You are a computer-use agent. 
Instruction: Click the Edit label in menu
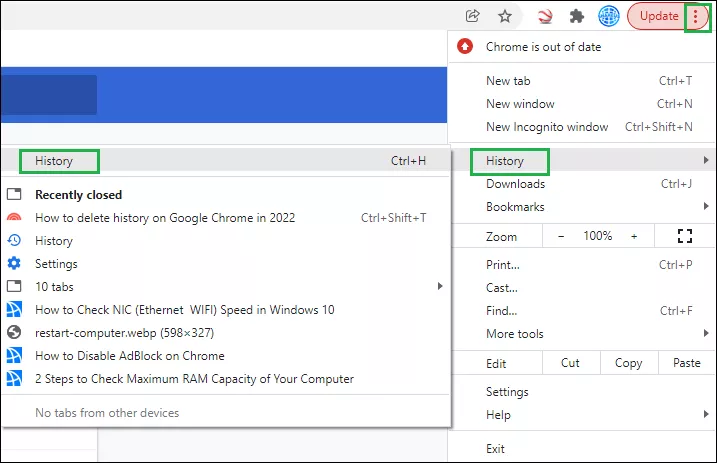click(496, 364)
